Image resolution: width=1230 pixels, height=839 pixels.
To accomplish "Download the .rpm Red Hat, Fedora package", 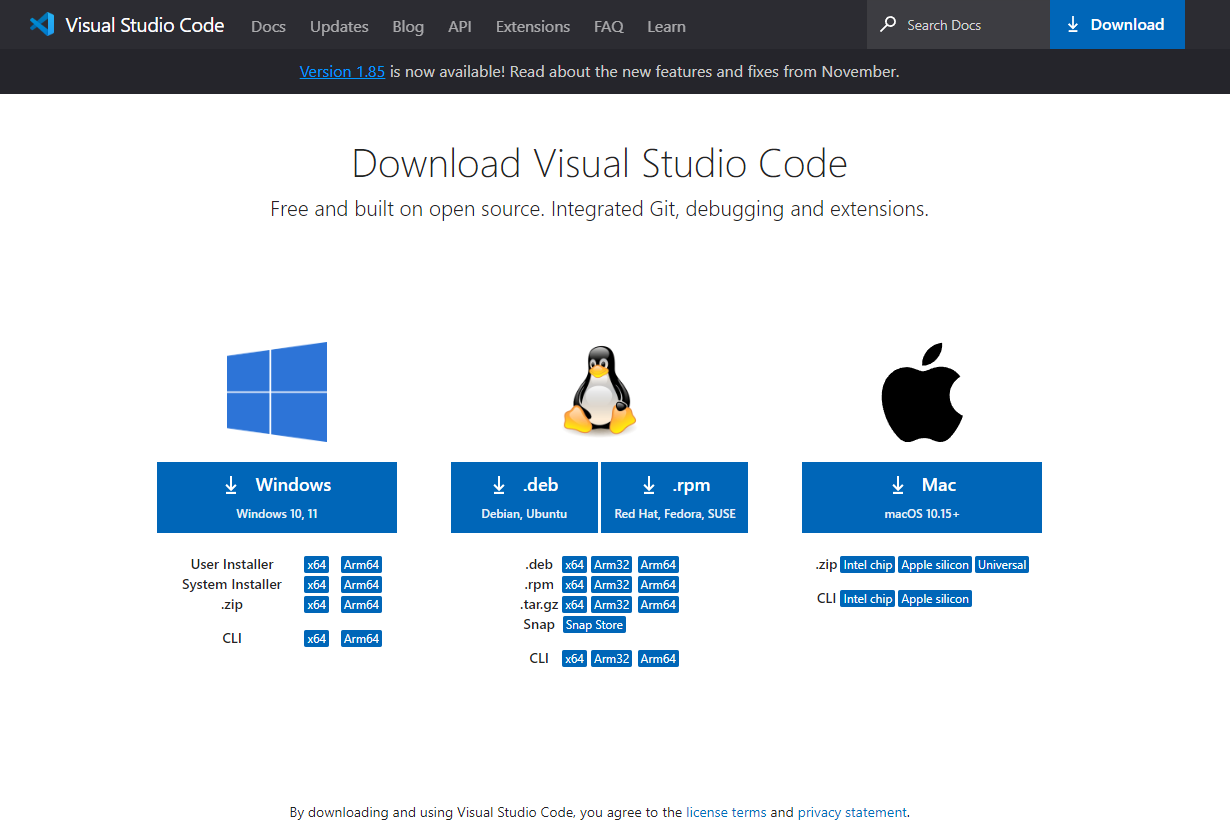I will [x=675, y=497].
